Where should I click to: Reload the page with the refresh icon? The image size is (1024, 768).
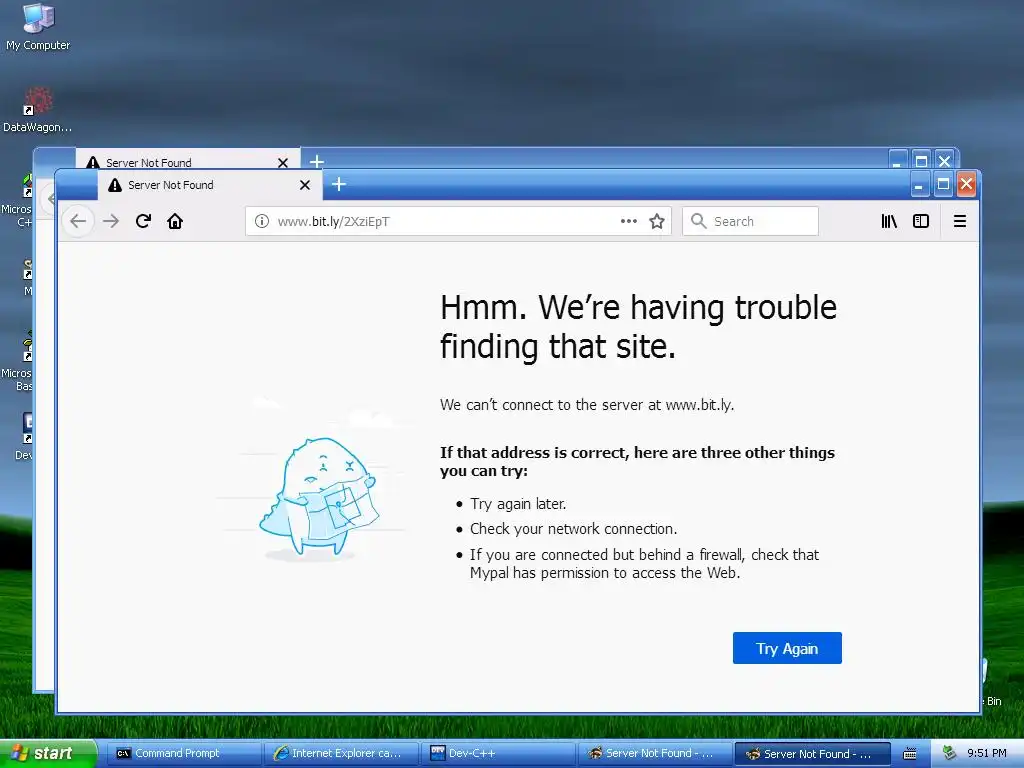(143, 221)
